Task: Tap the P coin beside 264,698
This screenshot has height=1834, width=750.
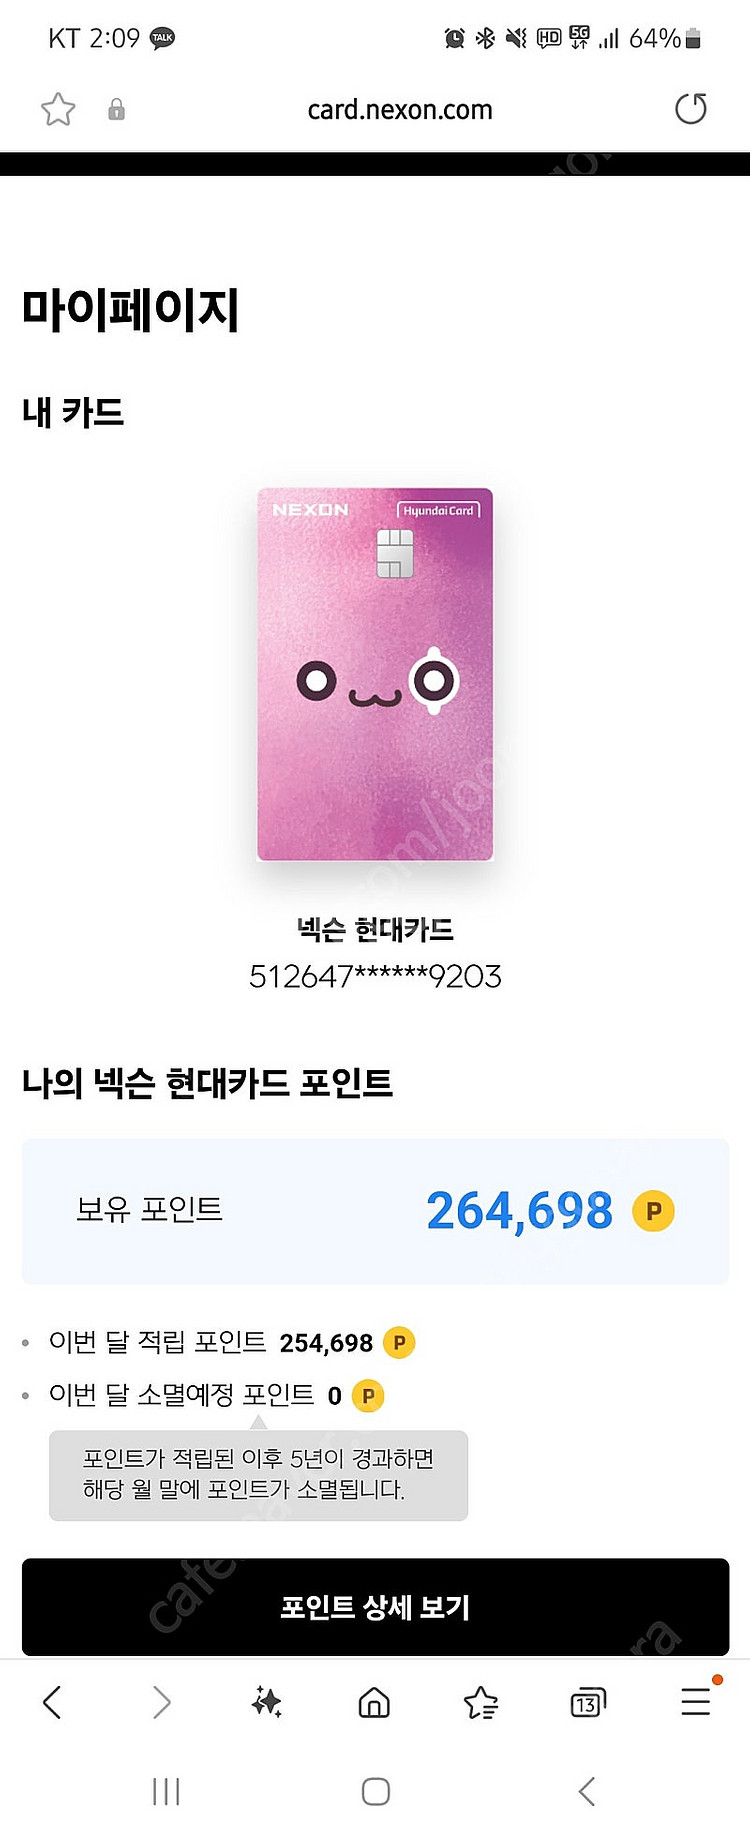Action: (653, 1211)
